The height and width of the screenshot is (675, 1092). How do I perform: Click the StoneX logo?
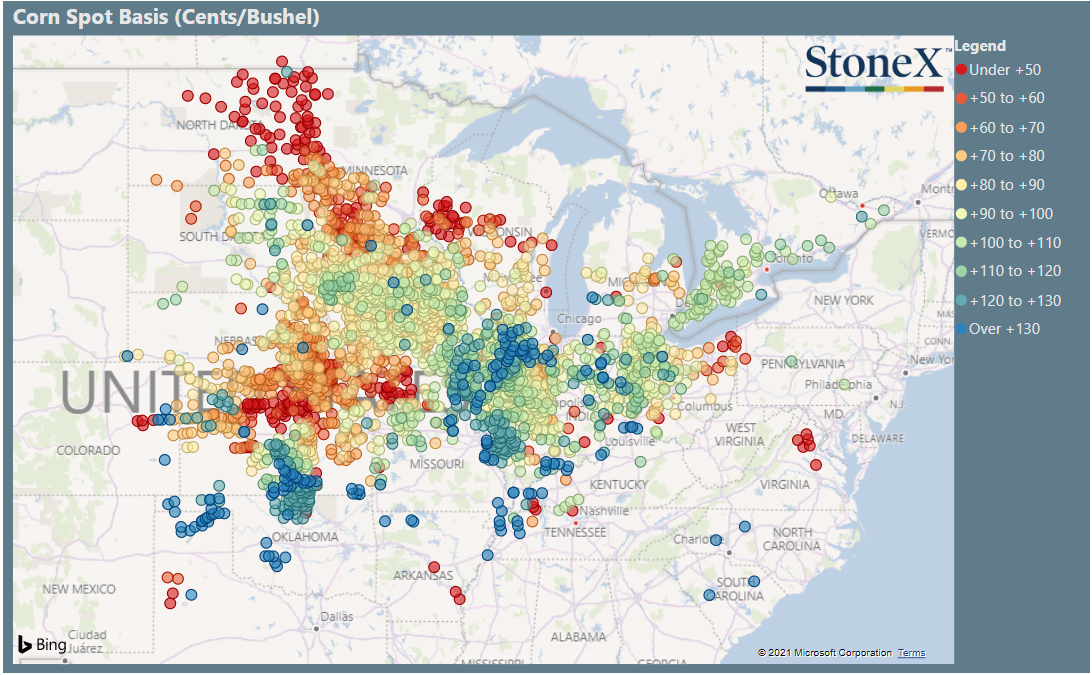(877, 68)
